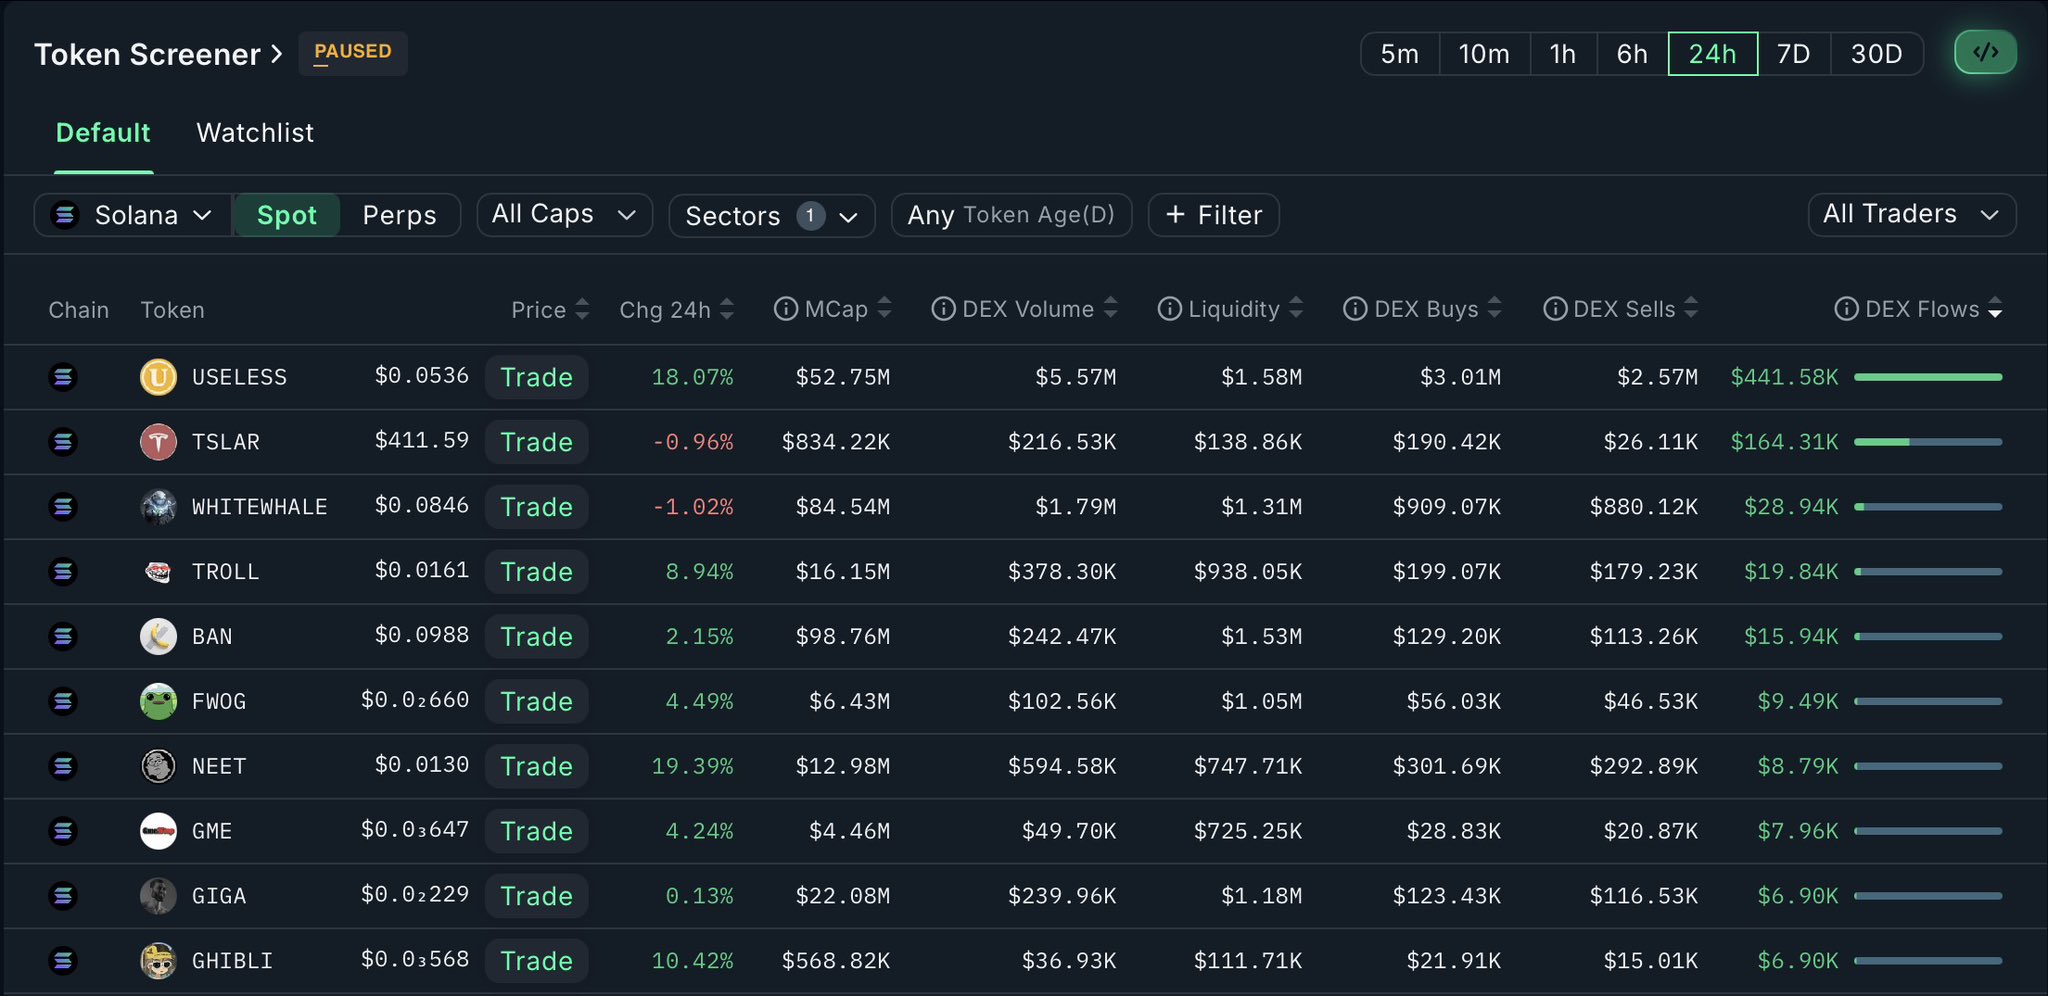Add a new Filter
Image resolution: width=2048 pixels, height=996 pixels.
(x=1213, y=215)
